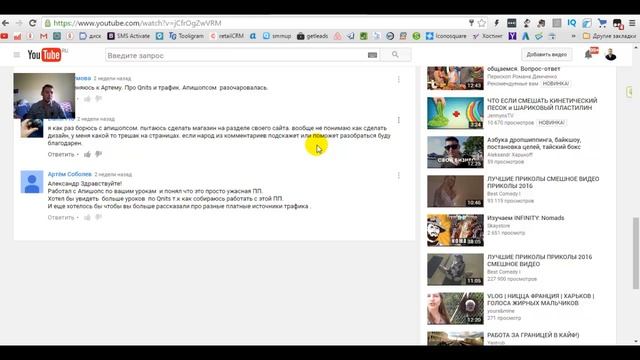Open the on-screen keyboard icon in search
Screen dimensions: 640x360
(x=372, y=55)
